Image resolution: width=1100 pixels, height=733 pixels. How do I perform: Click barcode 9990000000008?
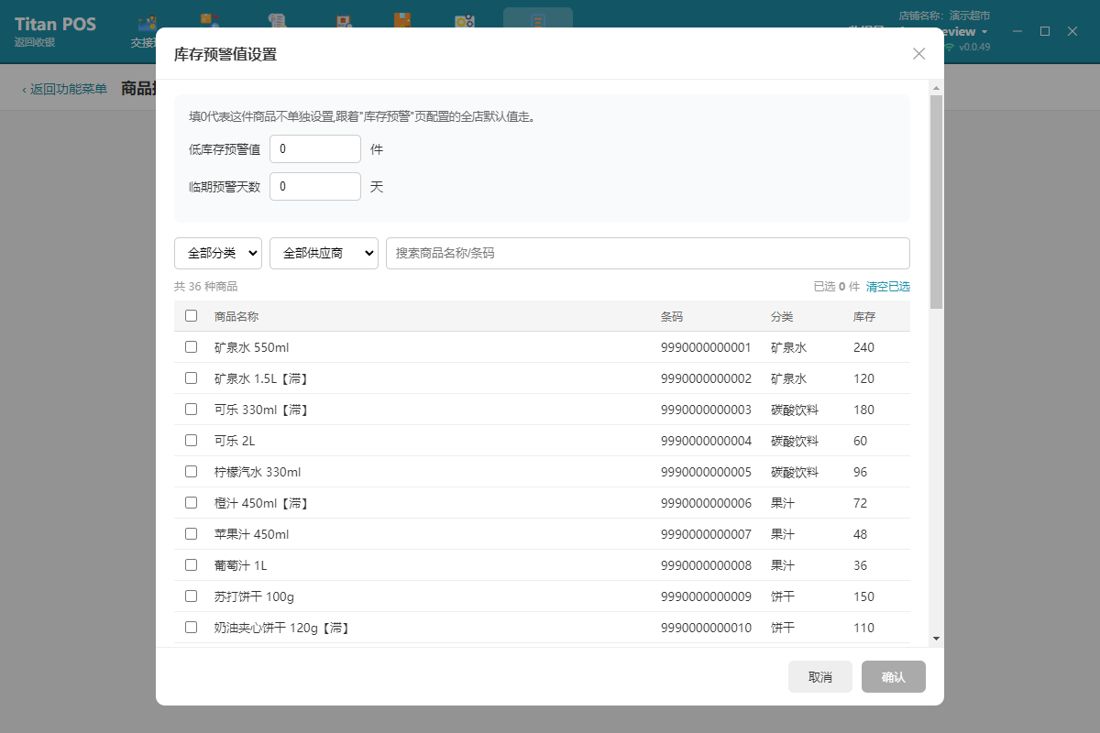(706, 565)
